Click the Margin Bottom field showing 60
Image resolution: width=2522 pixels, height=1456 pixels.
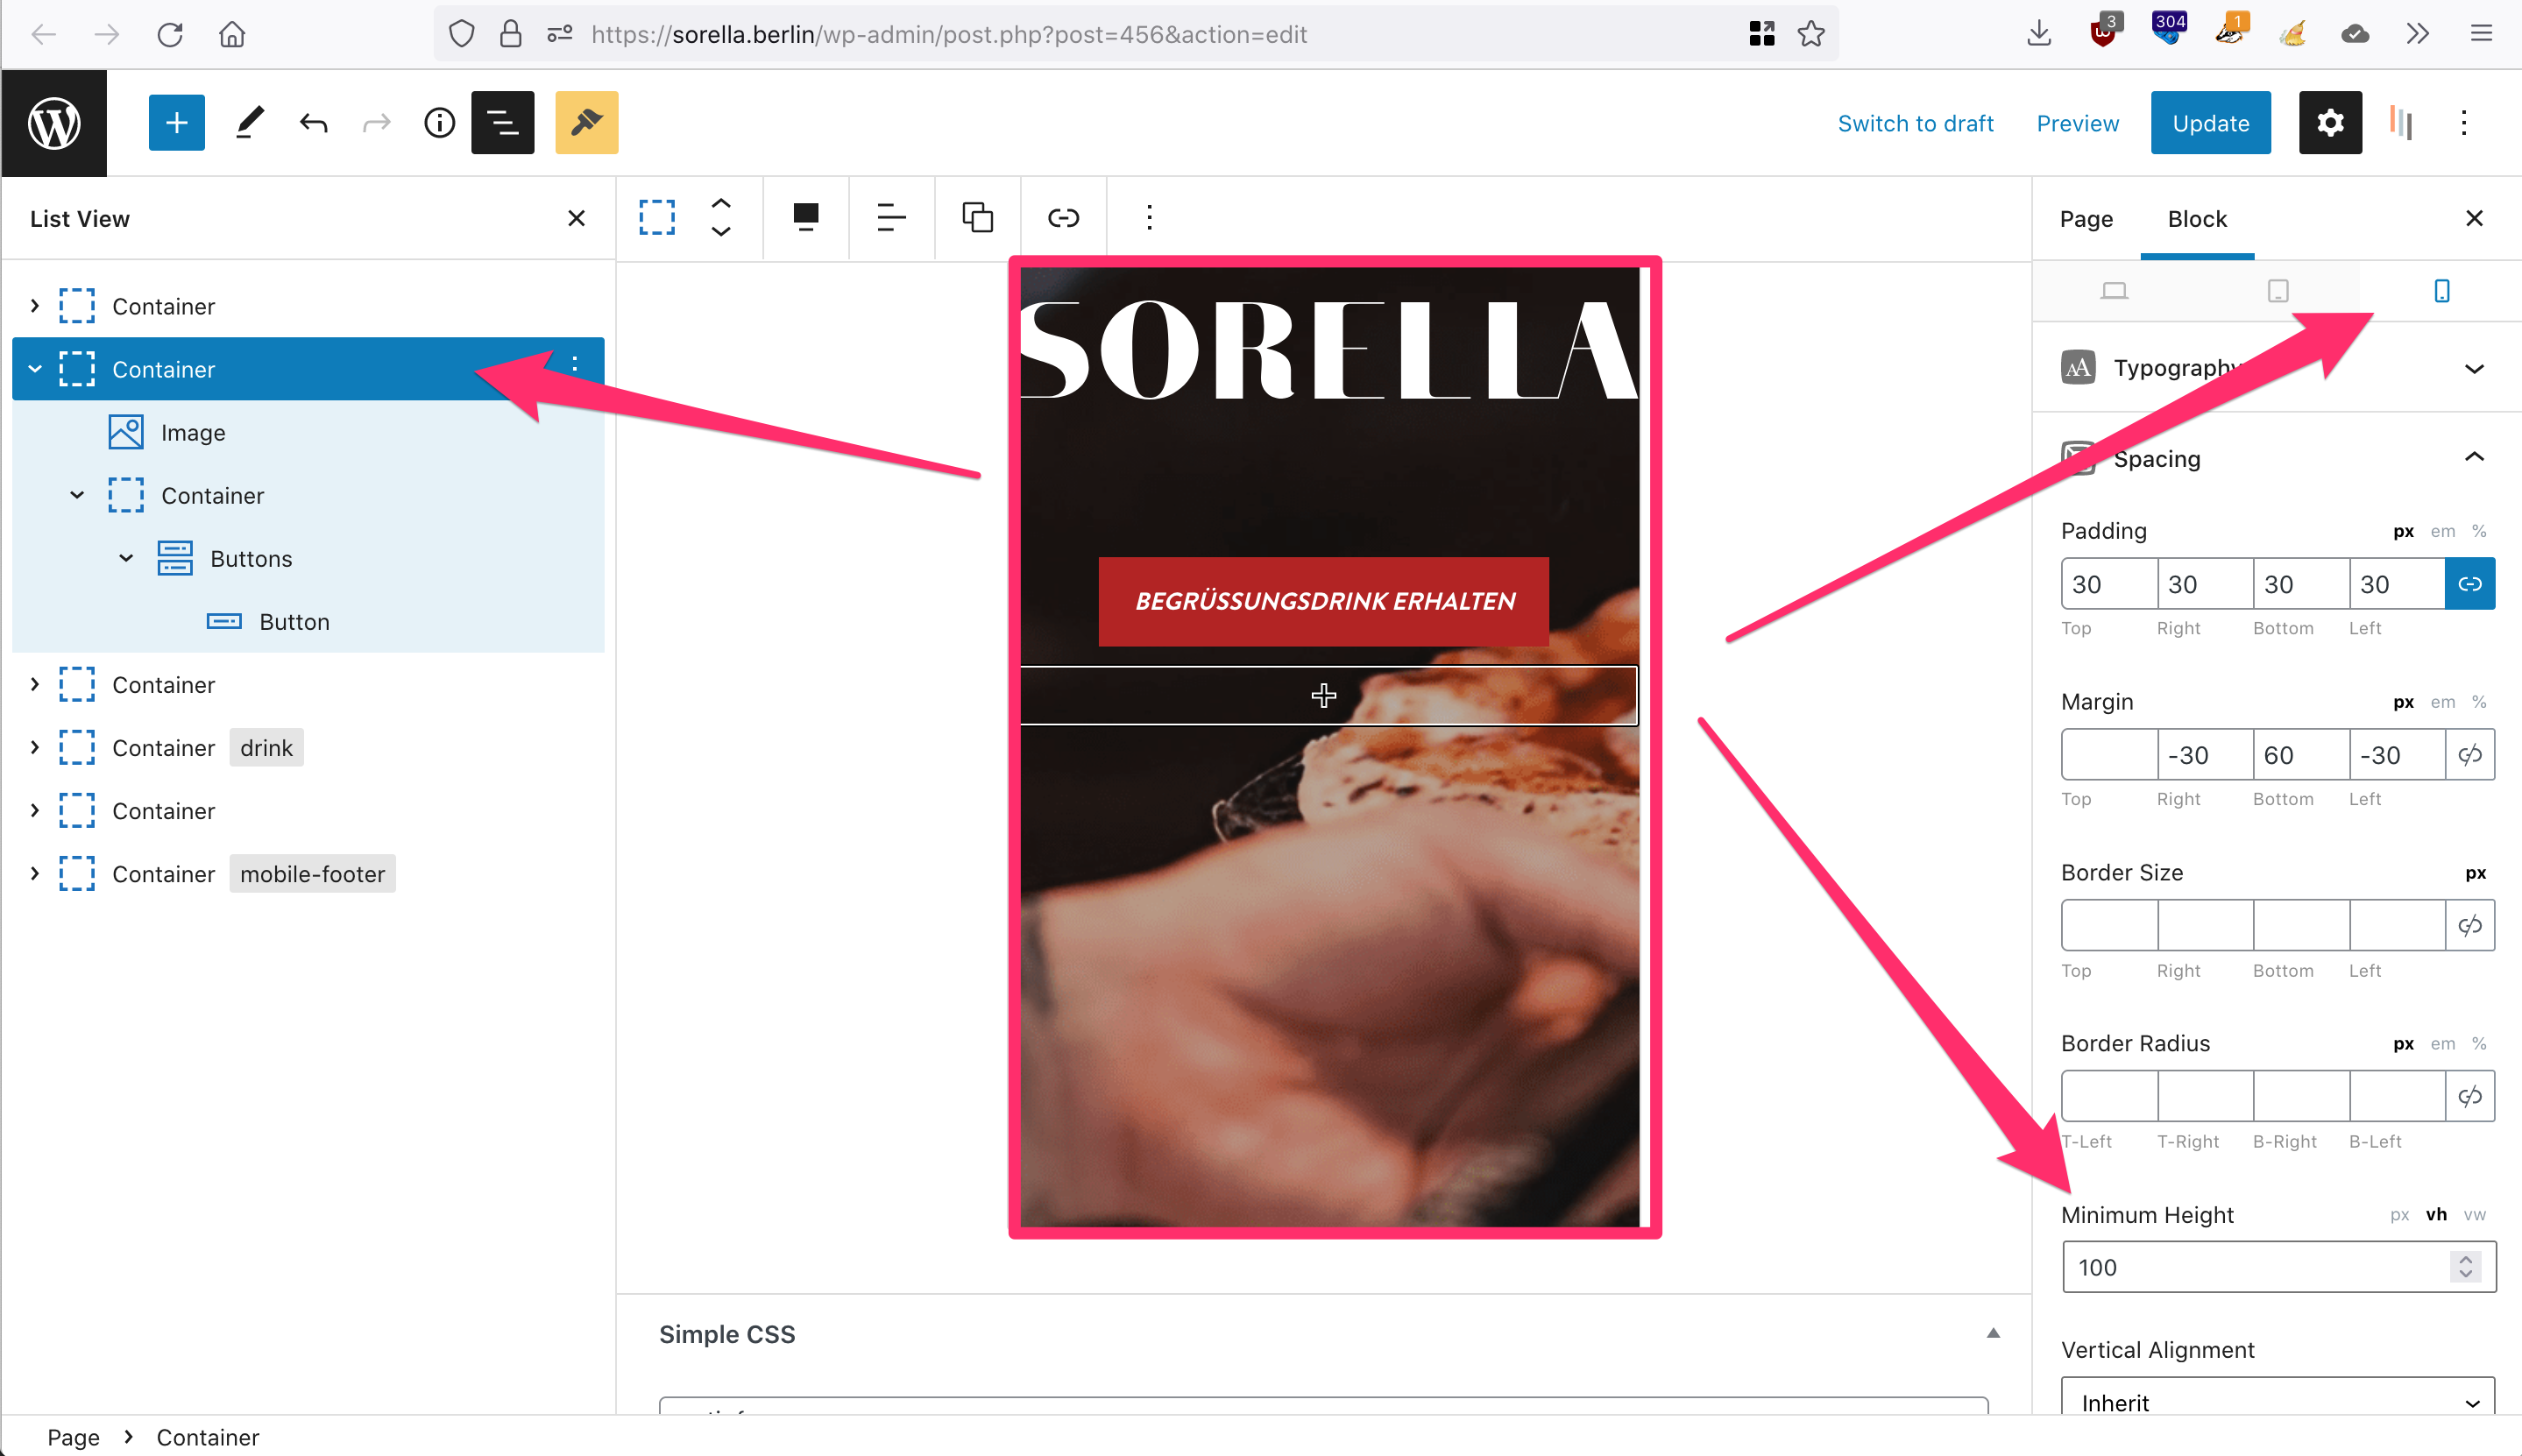pyautogui.click(x=2300, y=755)
